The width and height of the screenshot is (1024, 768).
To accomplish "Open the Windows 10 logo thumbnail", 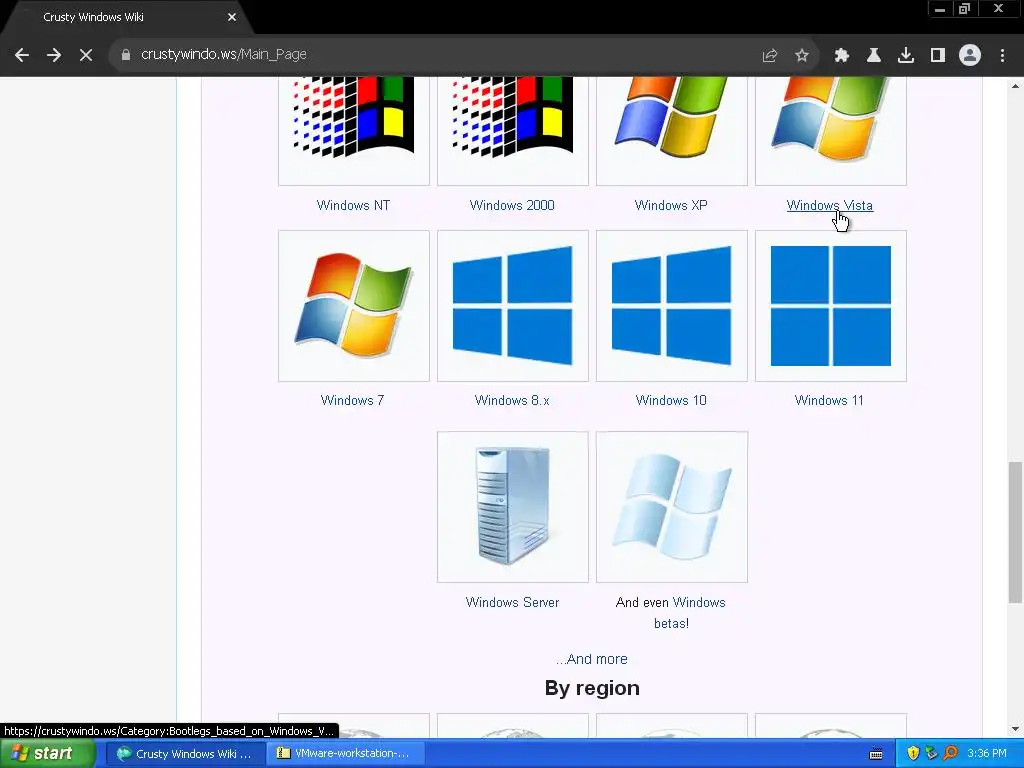I will pyautogui.click(x=671, y=306).
